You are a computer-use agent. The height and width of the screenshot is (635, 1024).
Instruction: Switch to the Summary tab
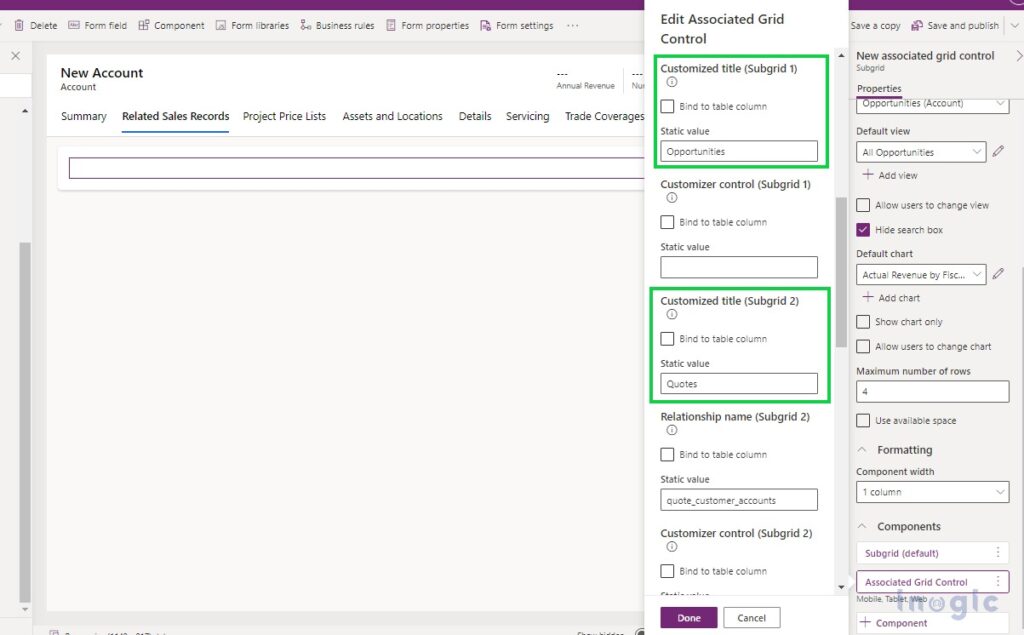point(84,116)
